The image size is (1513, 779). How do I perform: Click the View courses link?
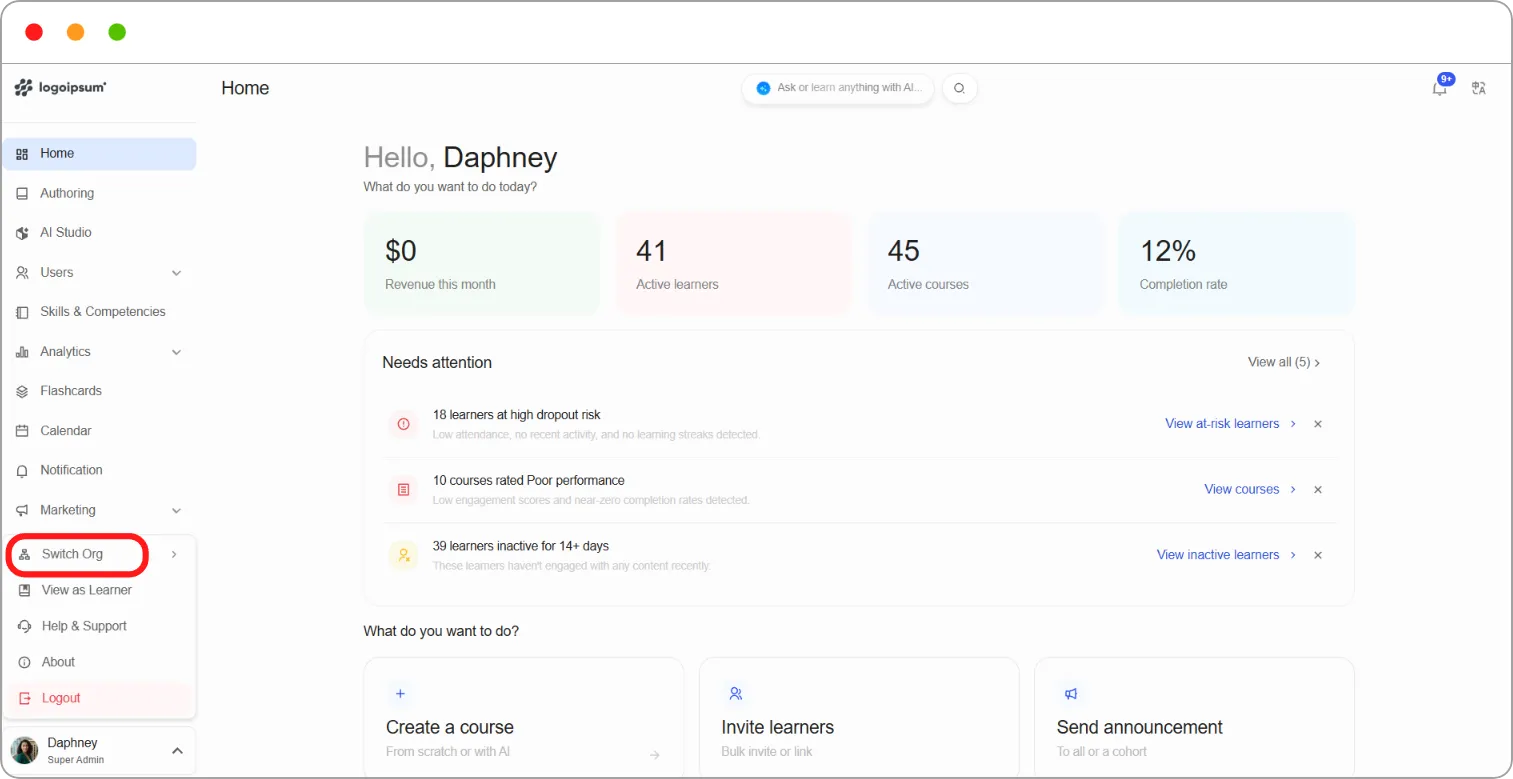point(1242,489)
